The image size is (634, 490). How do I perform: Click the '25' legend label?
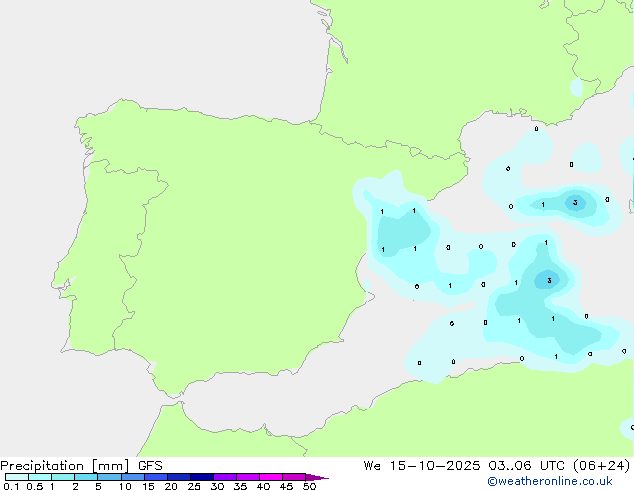(x=194, y=486)
